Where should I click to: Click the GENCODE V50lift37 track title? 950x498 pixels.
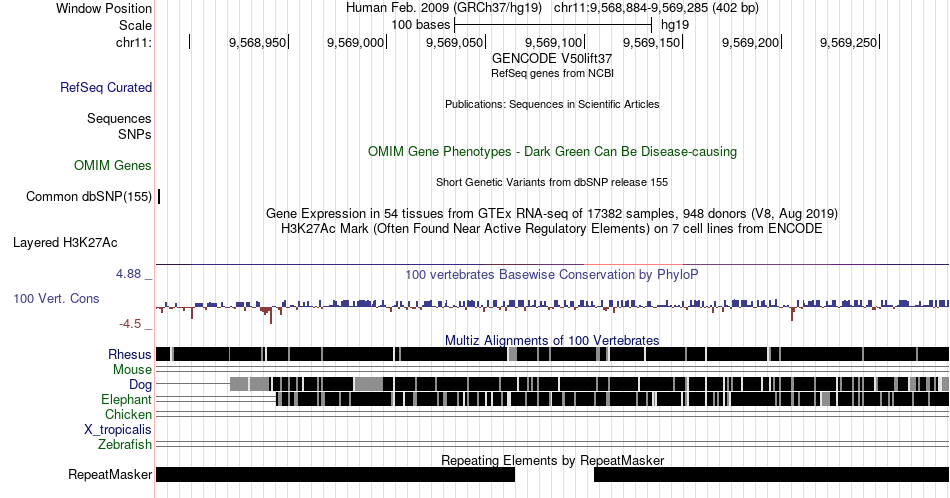(552, 58)
